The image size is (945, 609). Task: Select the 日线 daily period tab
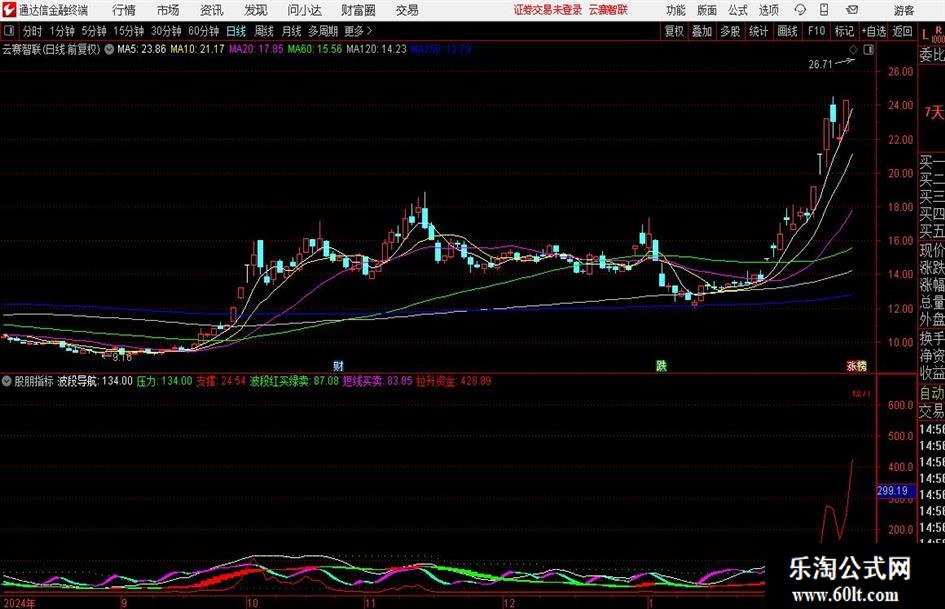236,31
